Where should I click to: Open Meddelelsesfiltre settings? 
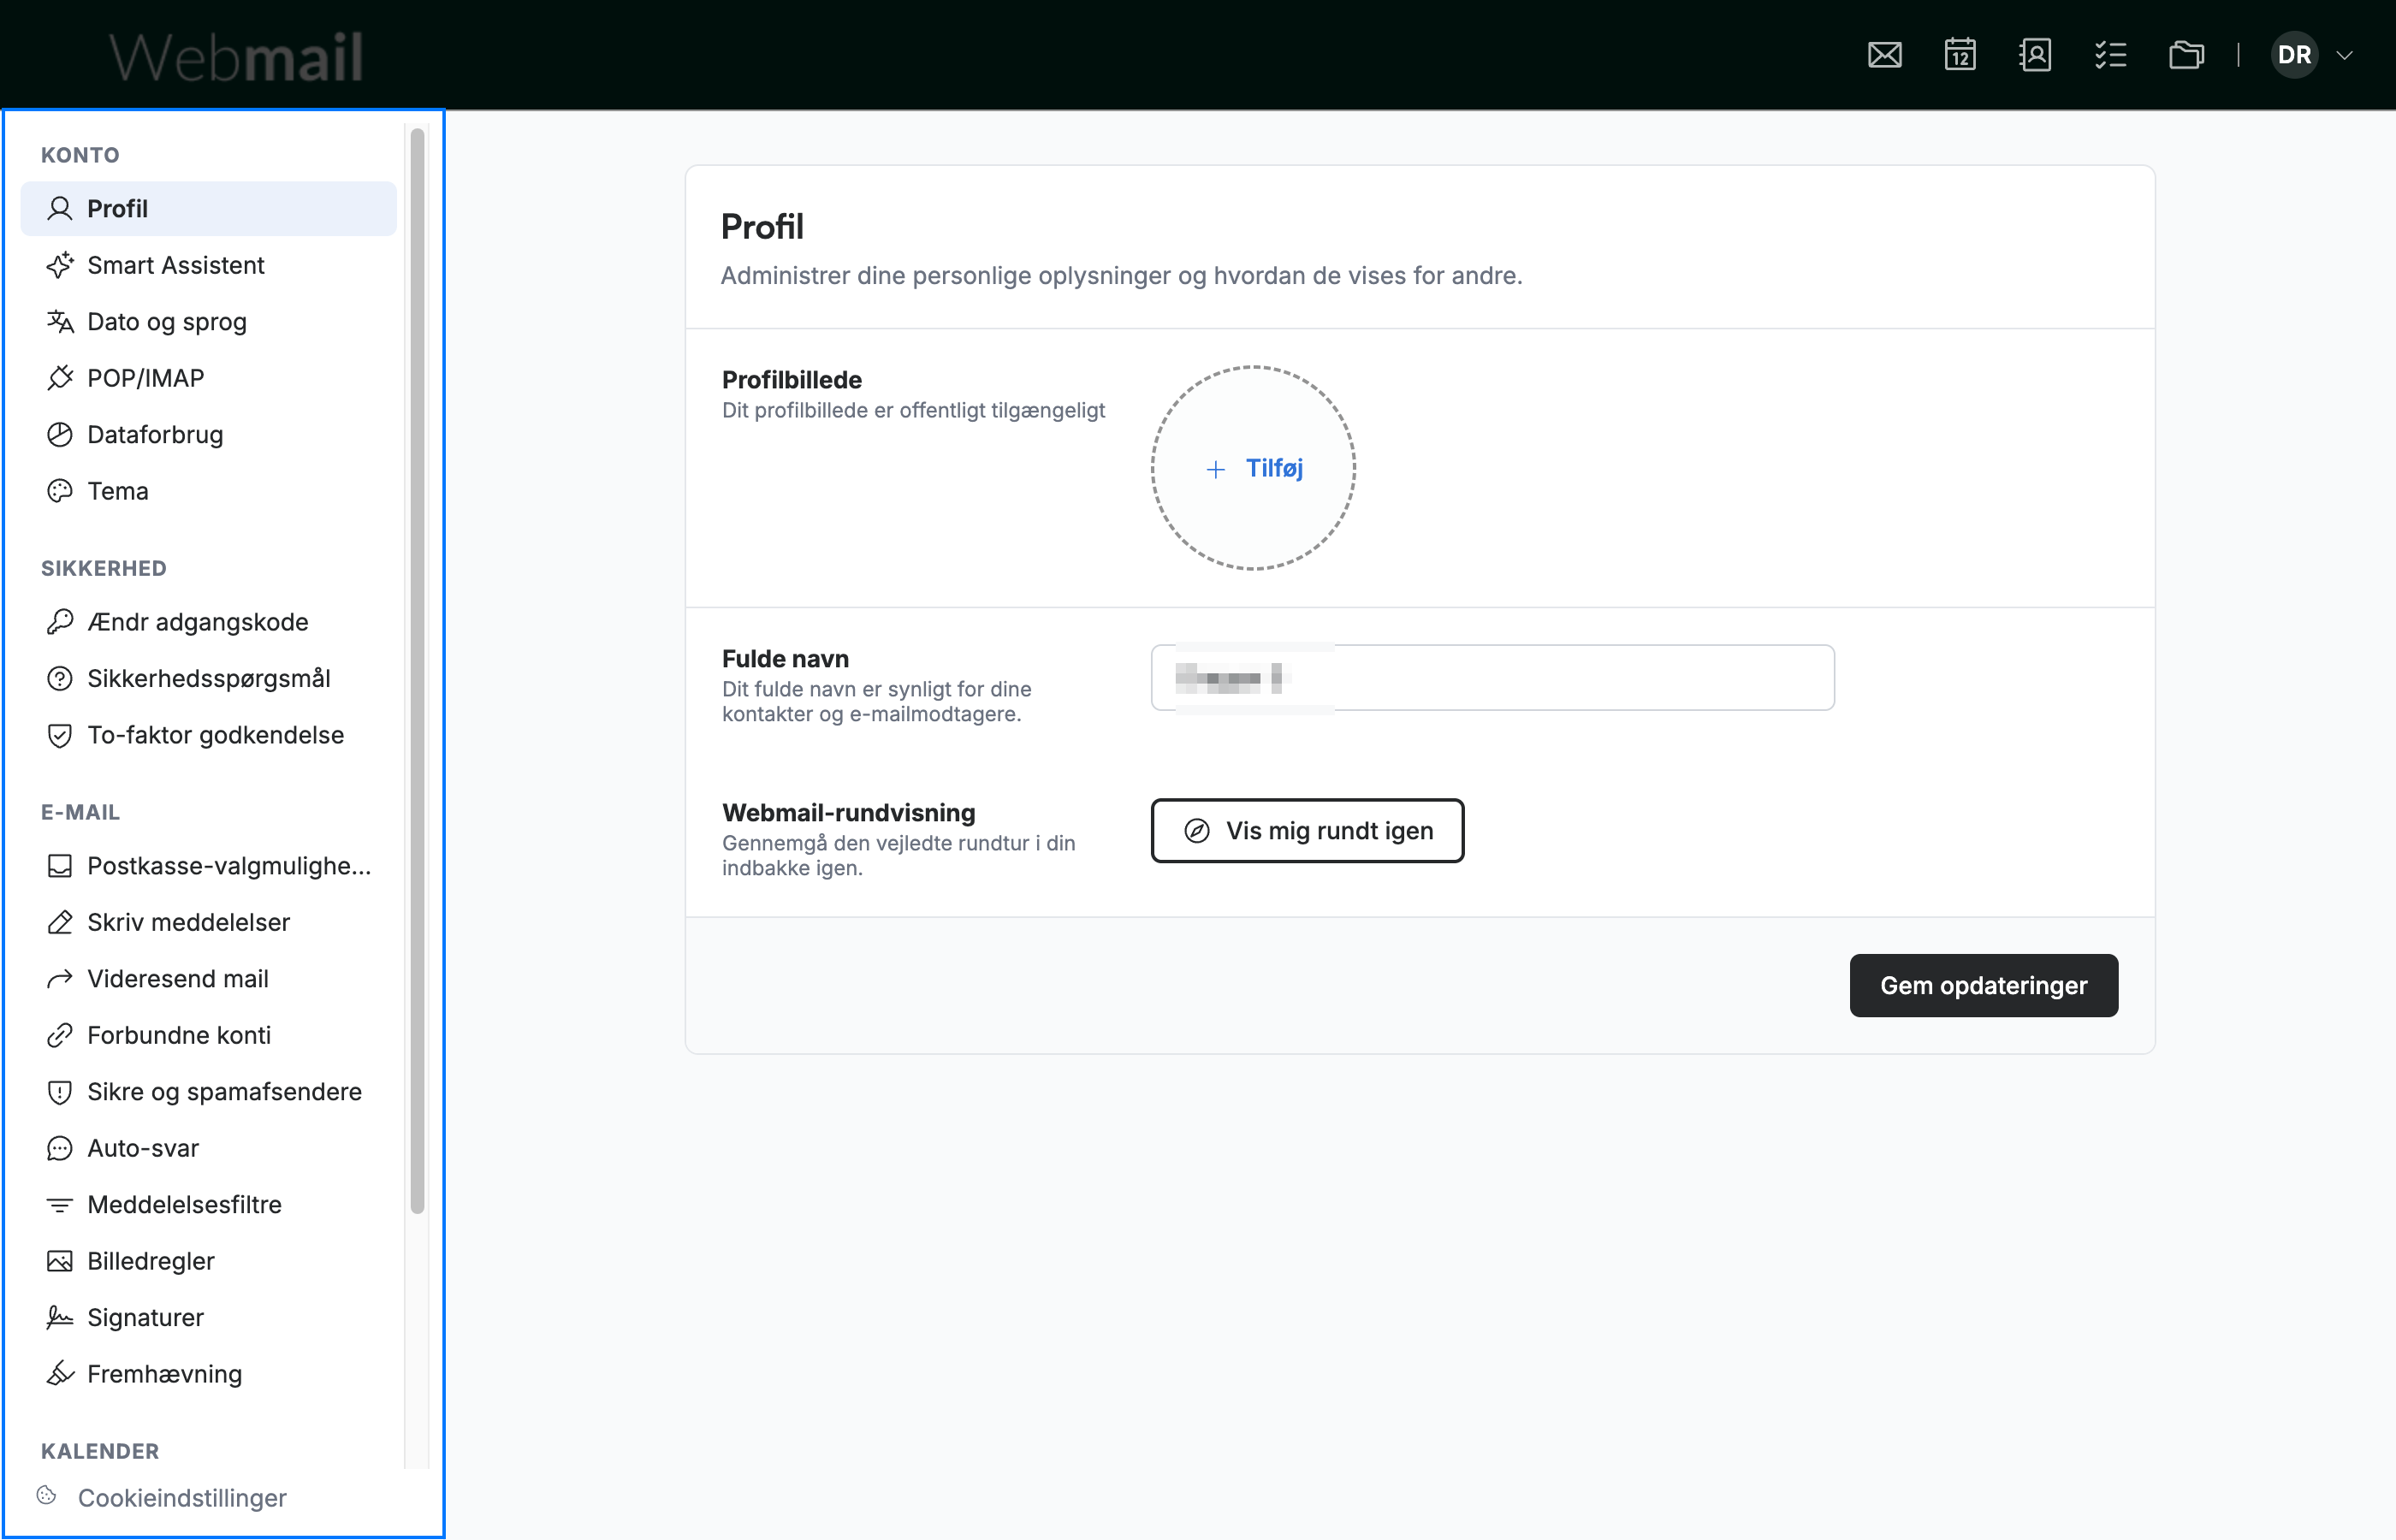click(208, 1205)
